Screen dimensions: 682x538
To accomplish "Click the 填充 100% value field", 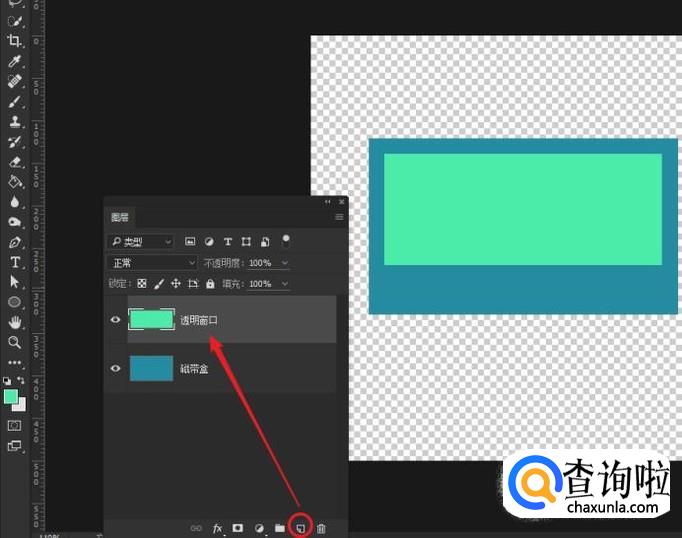I will (x=261, y=284).
